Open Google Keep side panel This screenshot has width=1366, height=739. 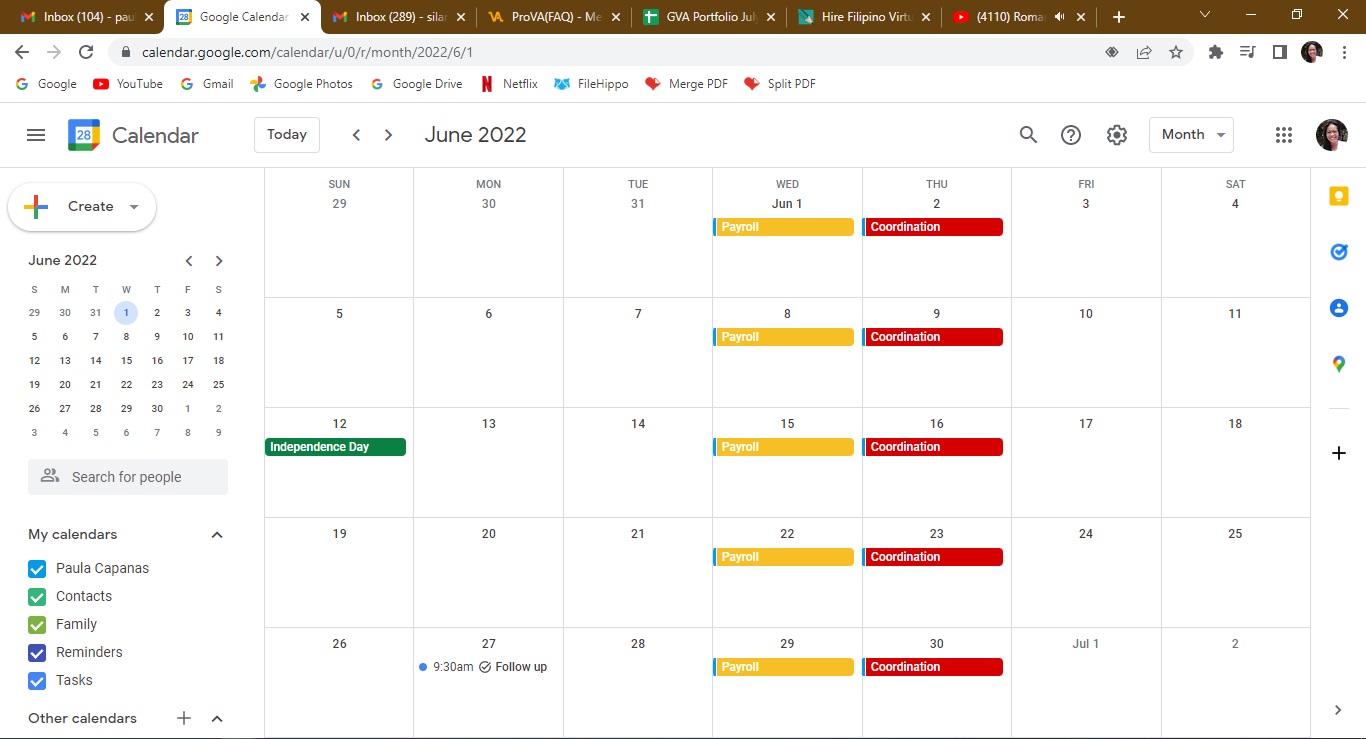tap(1339, 197)
